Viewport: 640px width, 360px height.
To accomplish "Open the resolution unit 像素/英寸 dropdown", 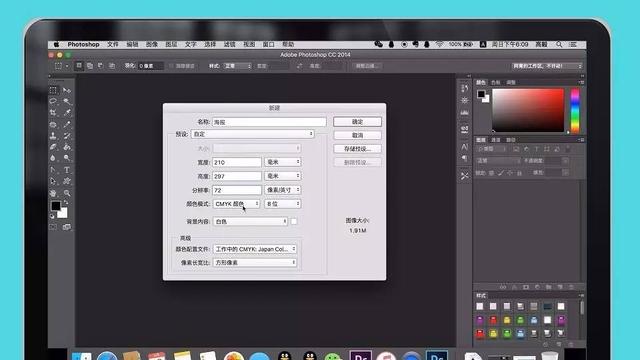I will pyautogui.click(x=282, y=190).
